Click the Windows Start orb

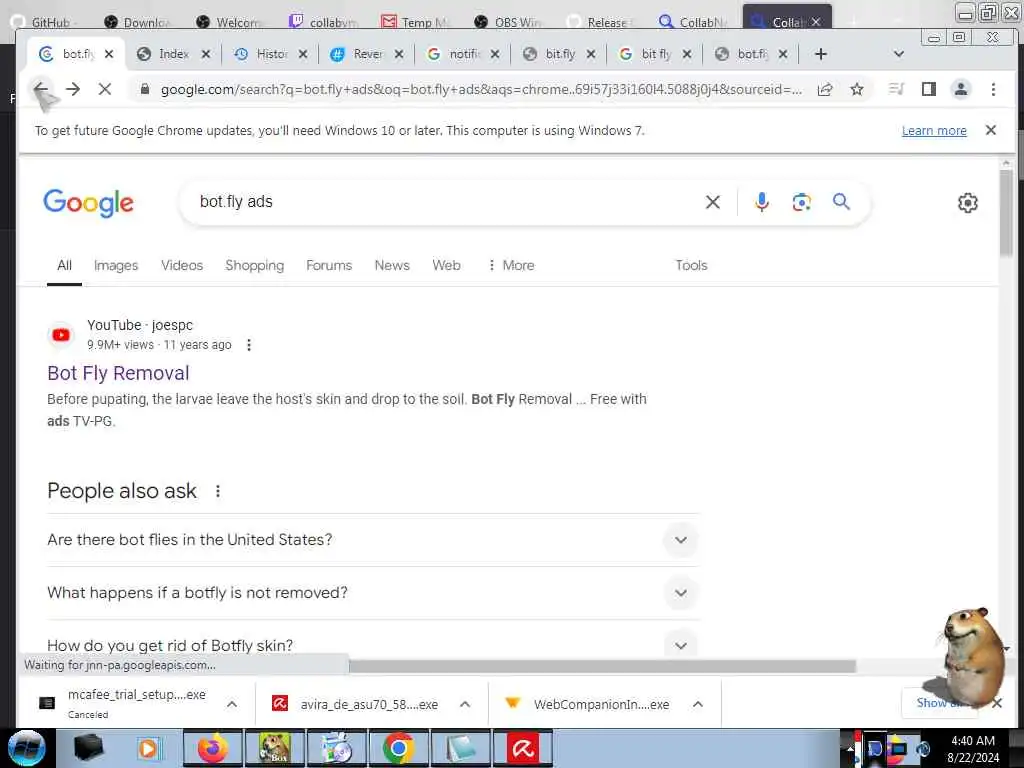[26, 748]
